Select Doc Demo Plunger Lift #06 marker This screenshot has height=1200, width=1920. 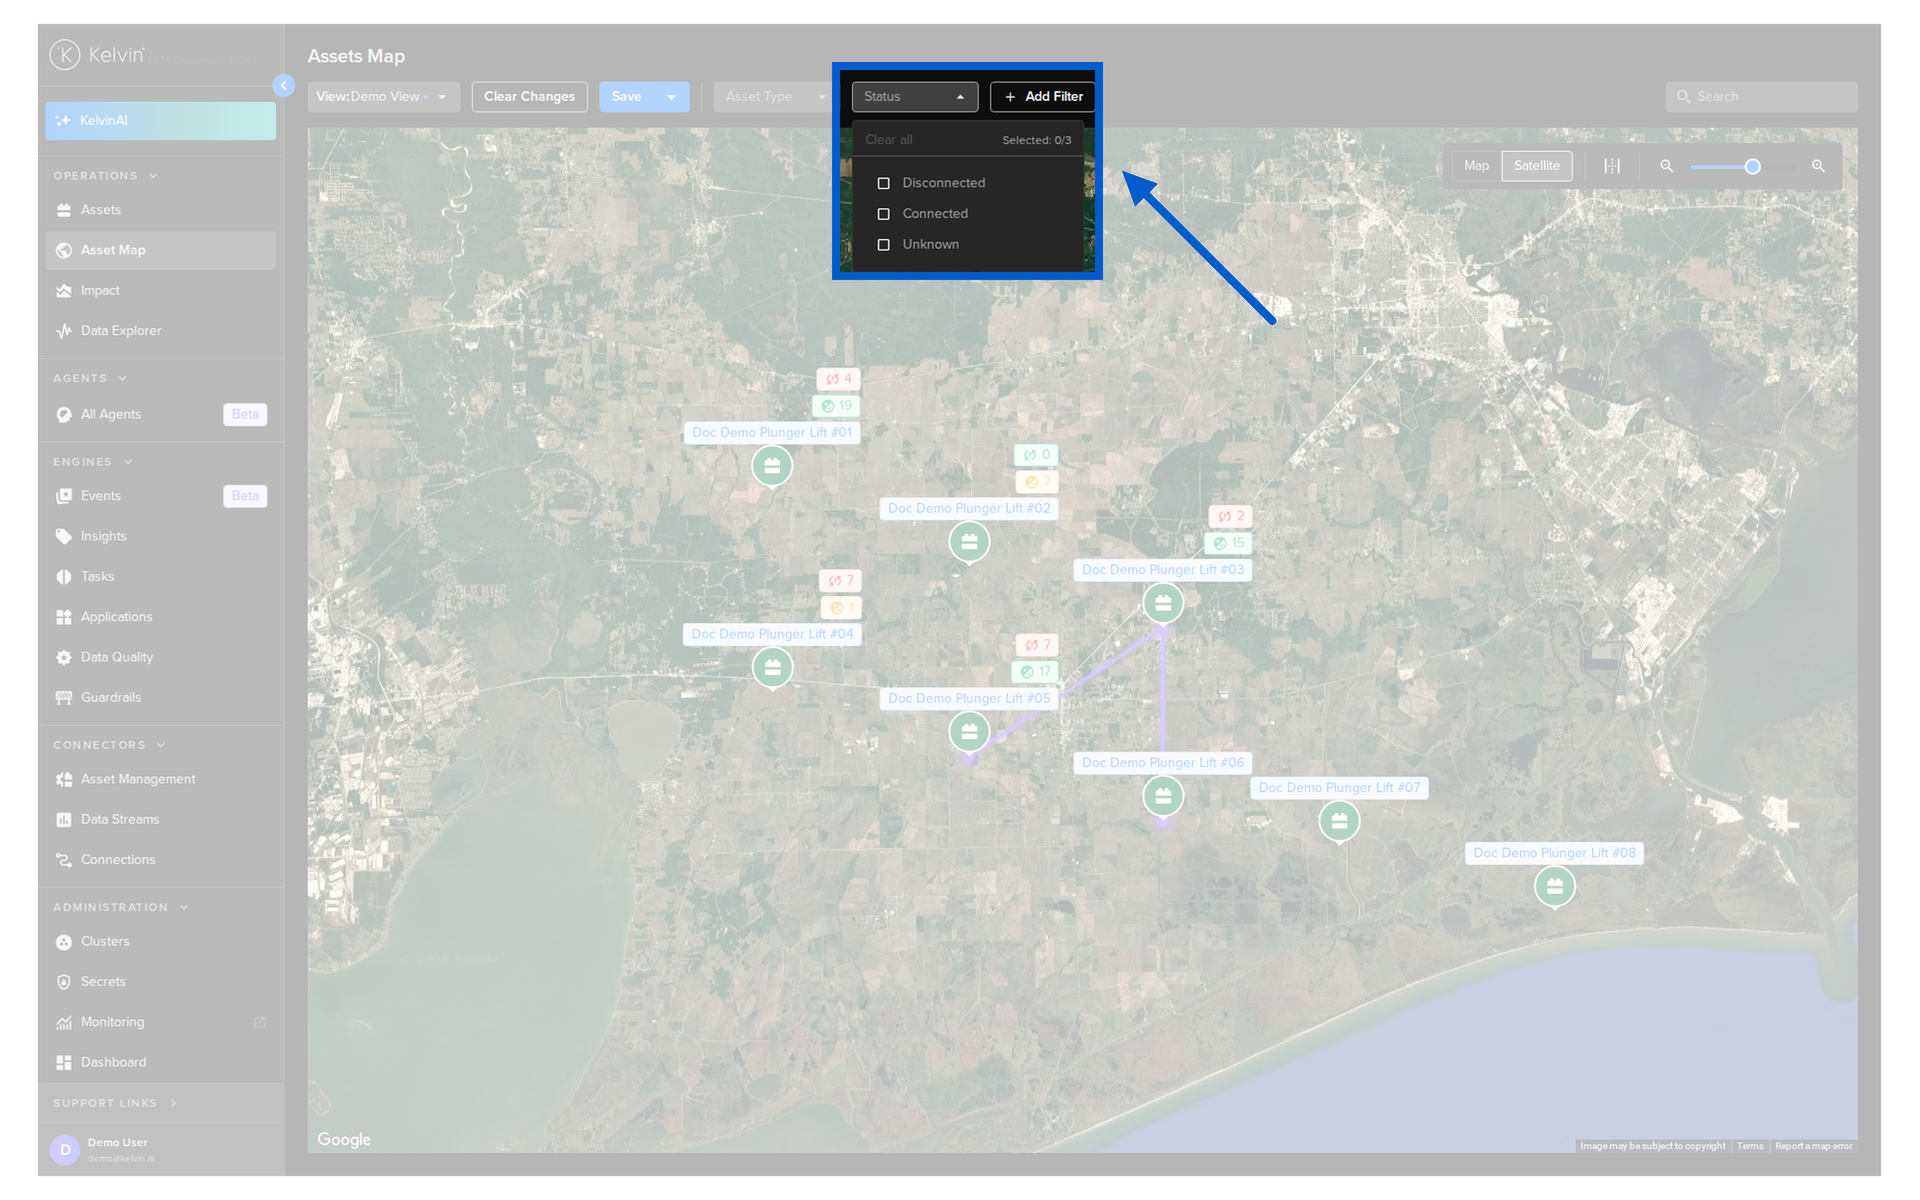click(x=1163, y=796)
